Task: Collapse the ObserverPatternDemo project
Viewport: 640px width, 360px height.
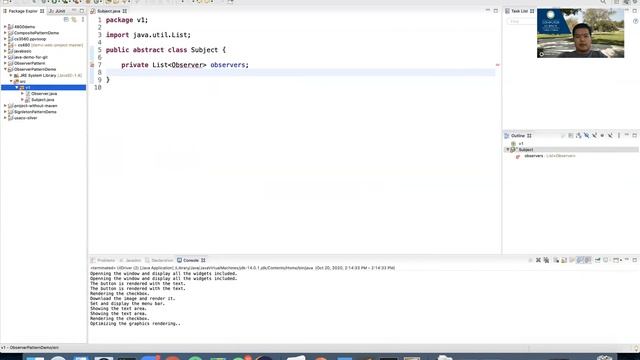Action: 5,69
